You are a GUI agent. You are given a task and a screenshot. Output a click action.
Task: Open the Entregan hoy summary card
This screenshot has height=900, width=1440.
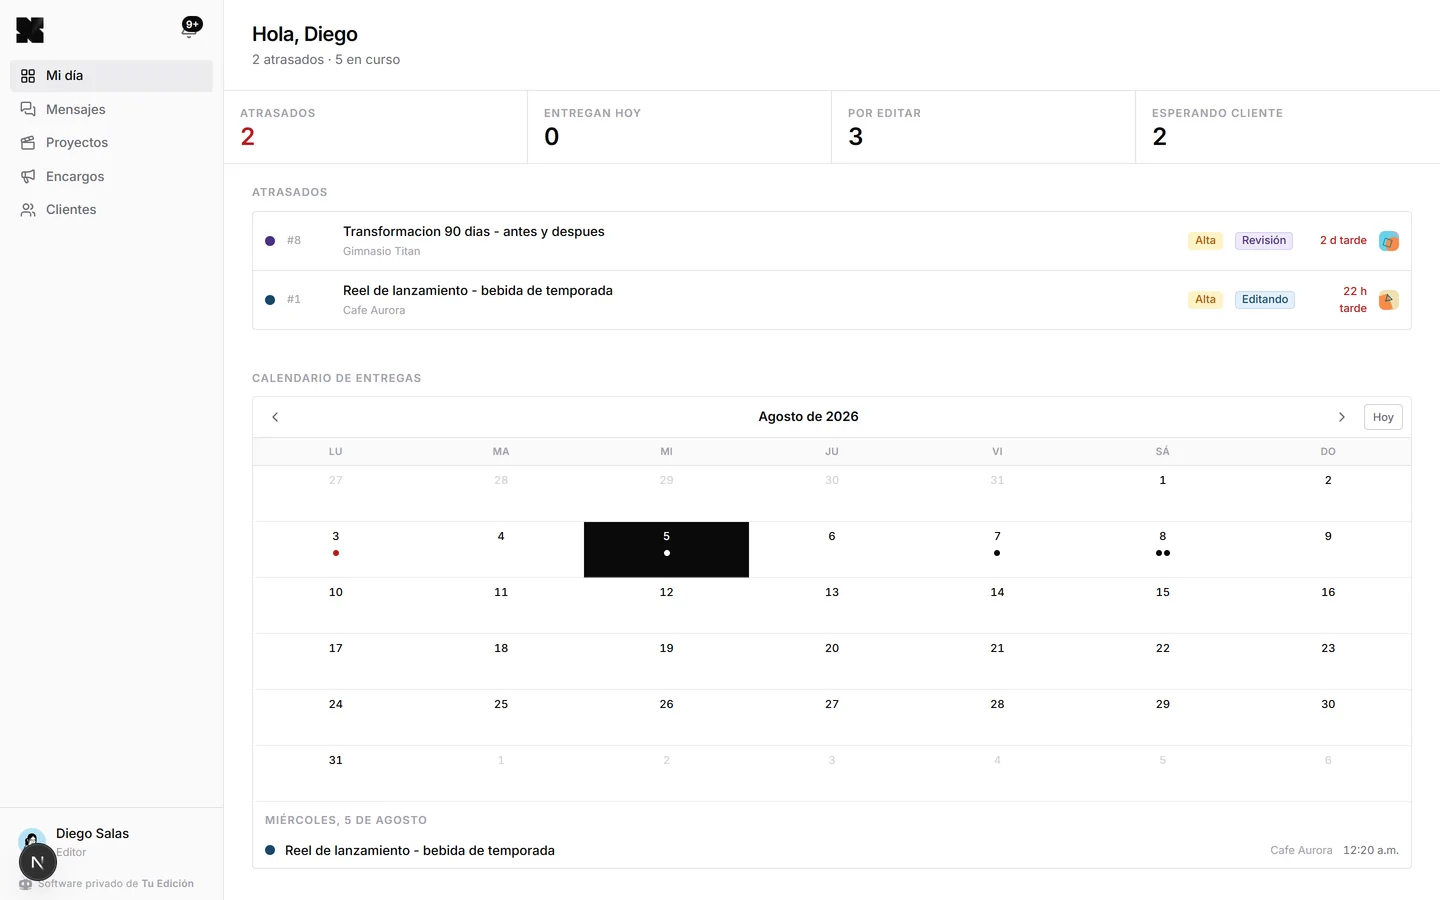pyautogui.click(x=679, y=127)
